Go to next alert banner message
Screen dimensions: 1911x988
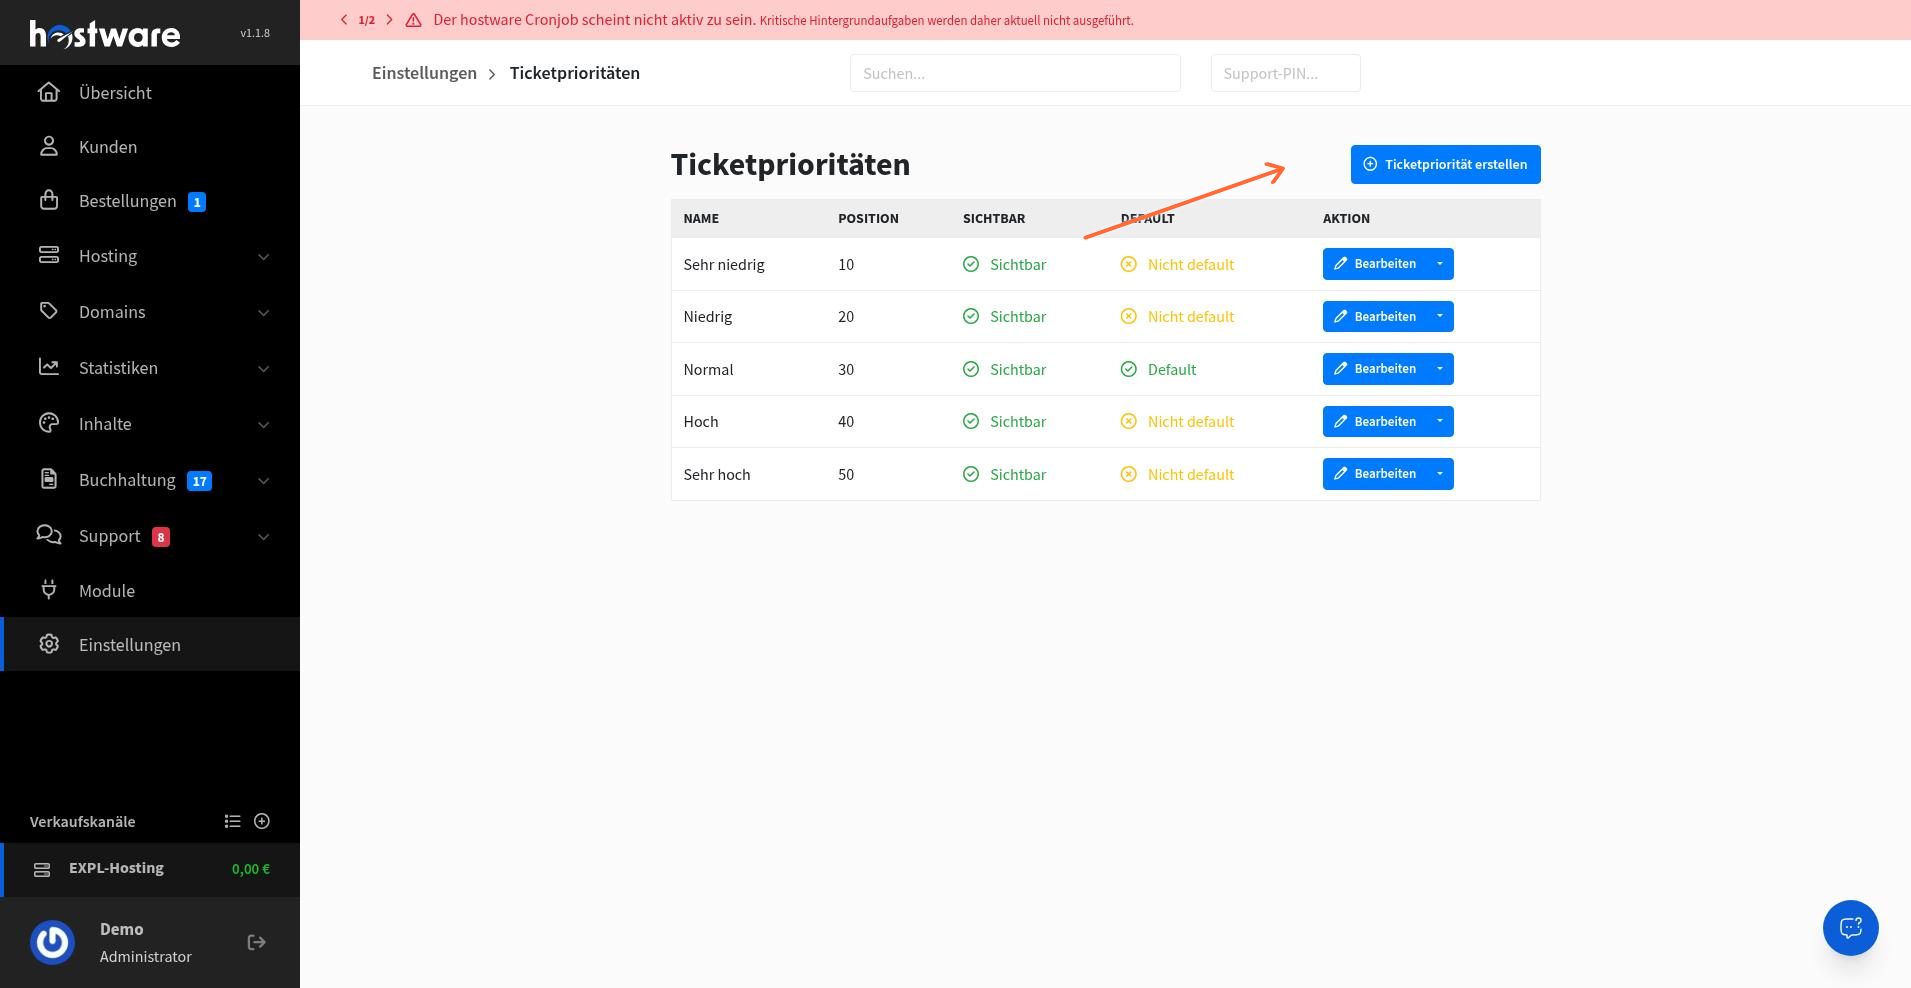pos(389,20)
